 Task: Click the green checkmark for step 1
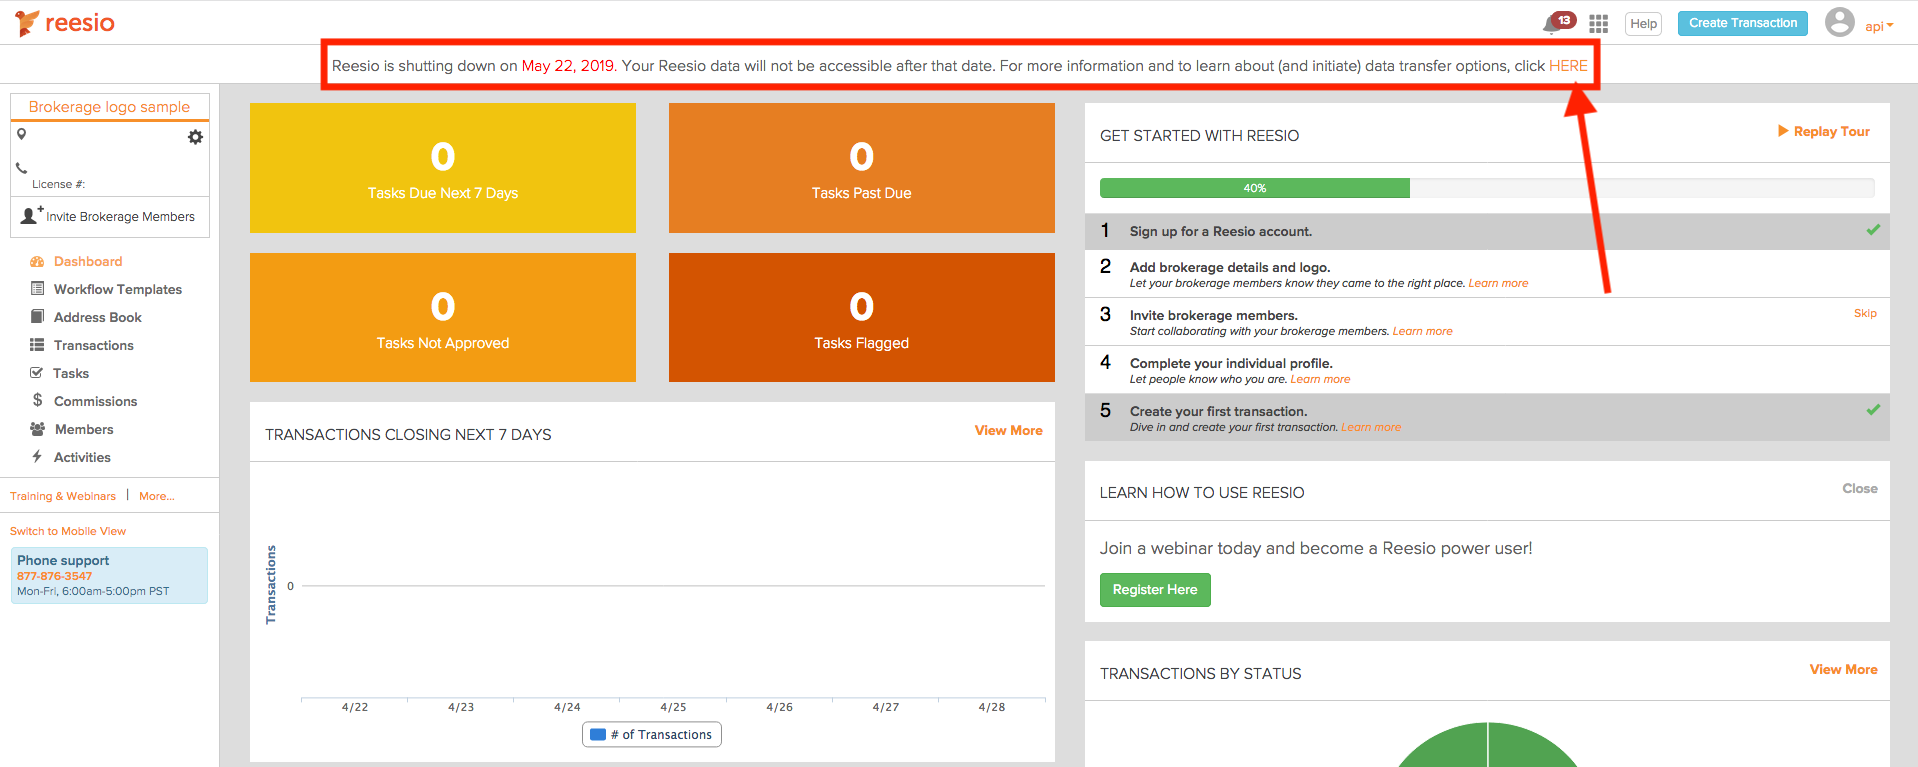1873,230
